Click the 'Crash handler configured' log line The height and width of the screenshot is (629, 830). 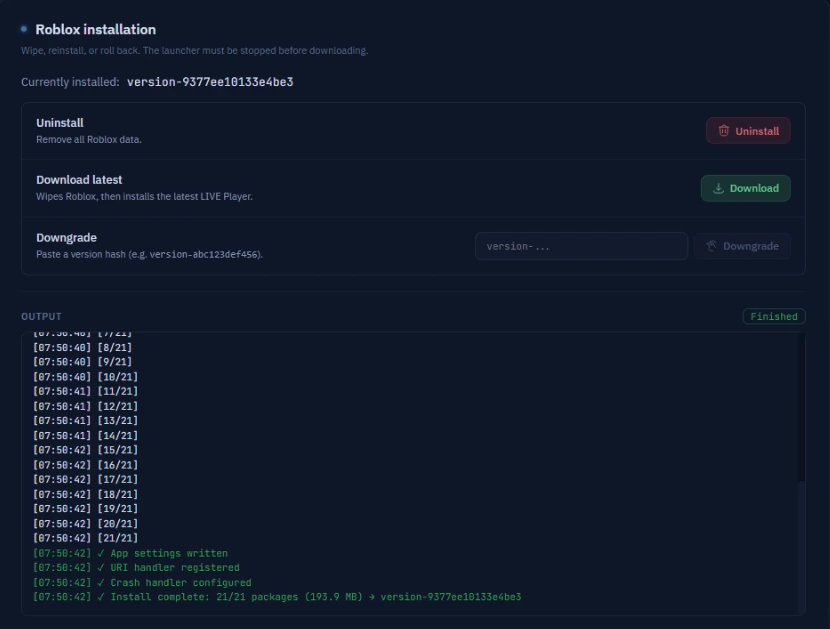click(x=142, y=582)
